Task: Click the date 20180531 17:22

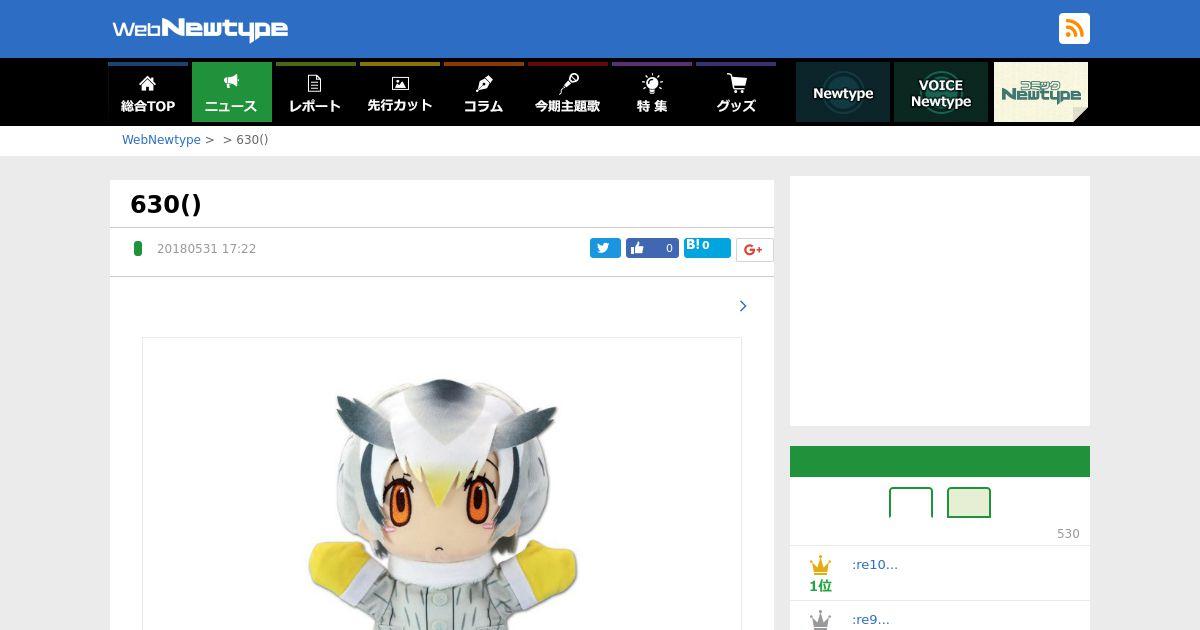Action: pos(206,249)
